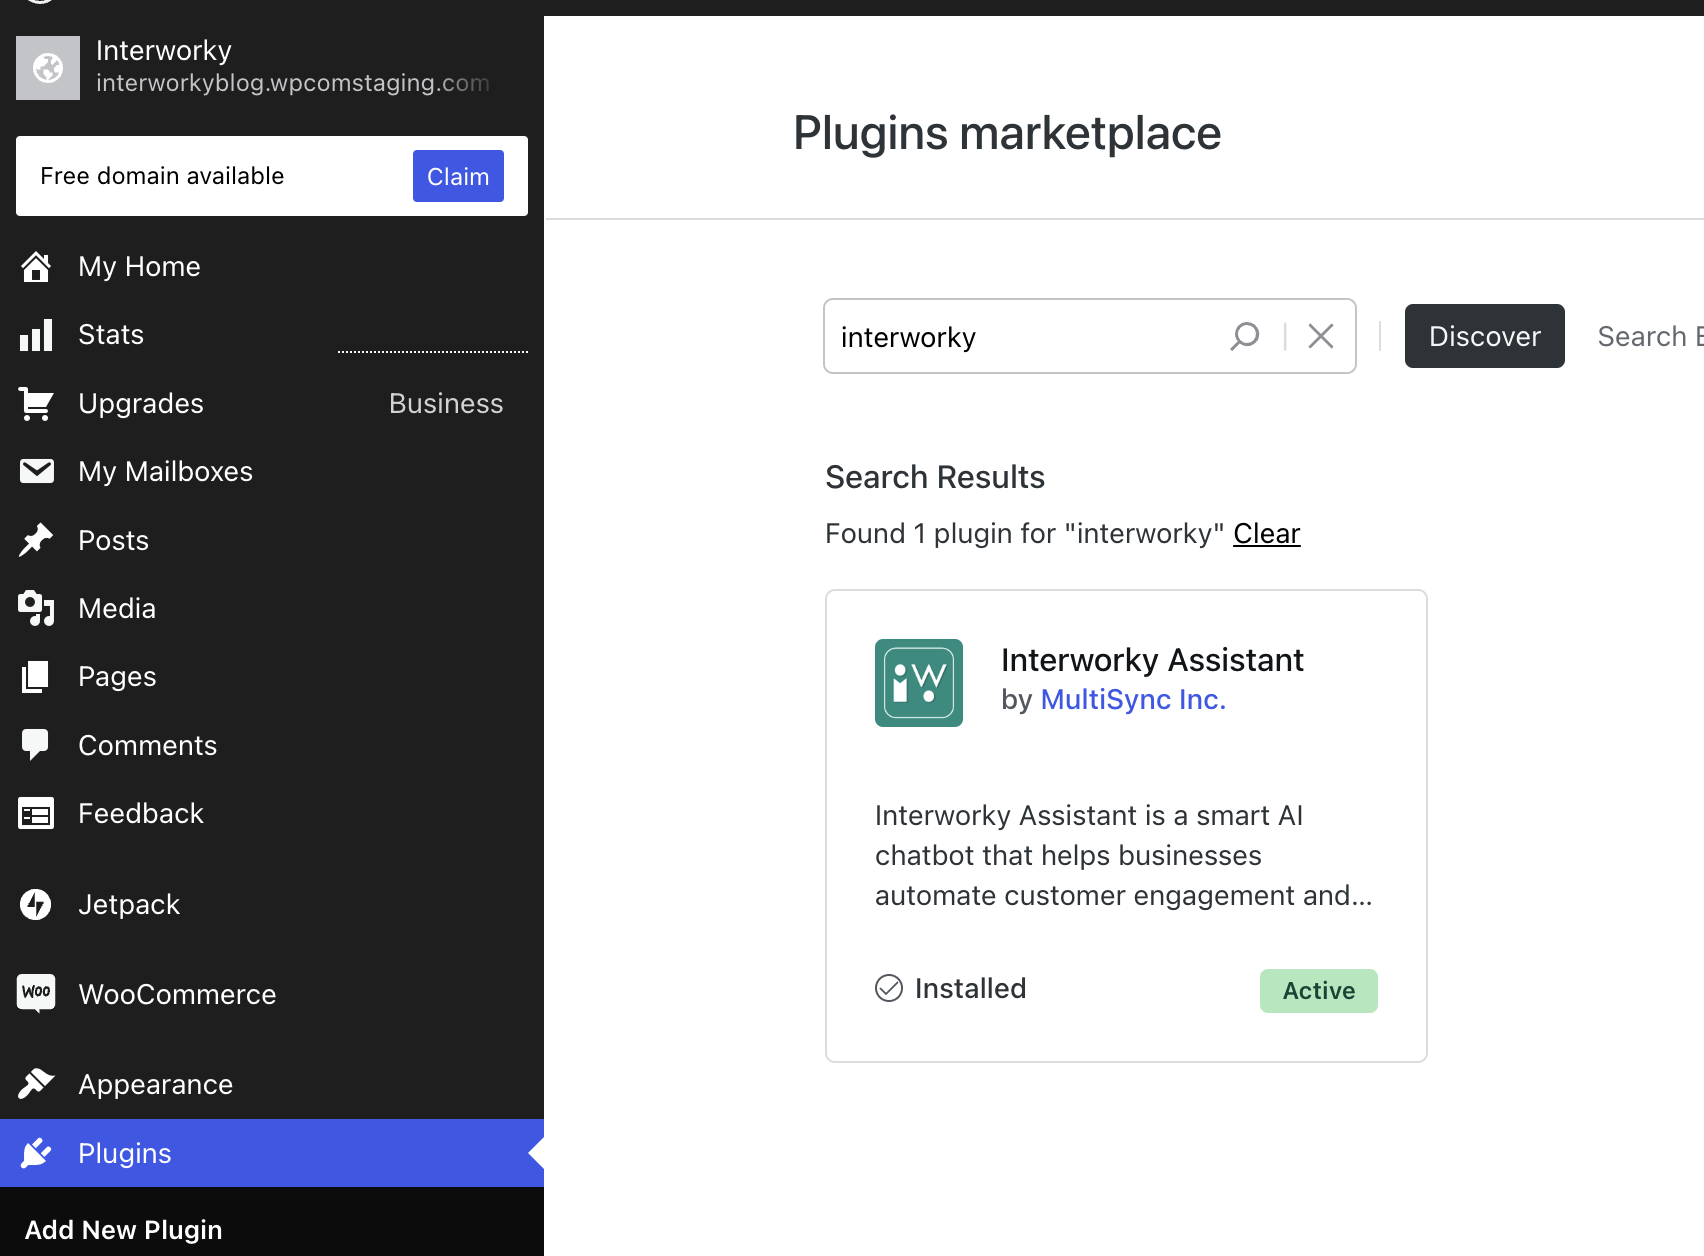The width and height of the screenshot is (1704, 1256).
Task: Click the Jetpack lightning icon
Action: click(x=36, y=904)
